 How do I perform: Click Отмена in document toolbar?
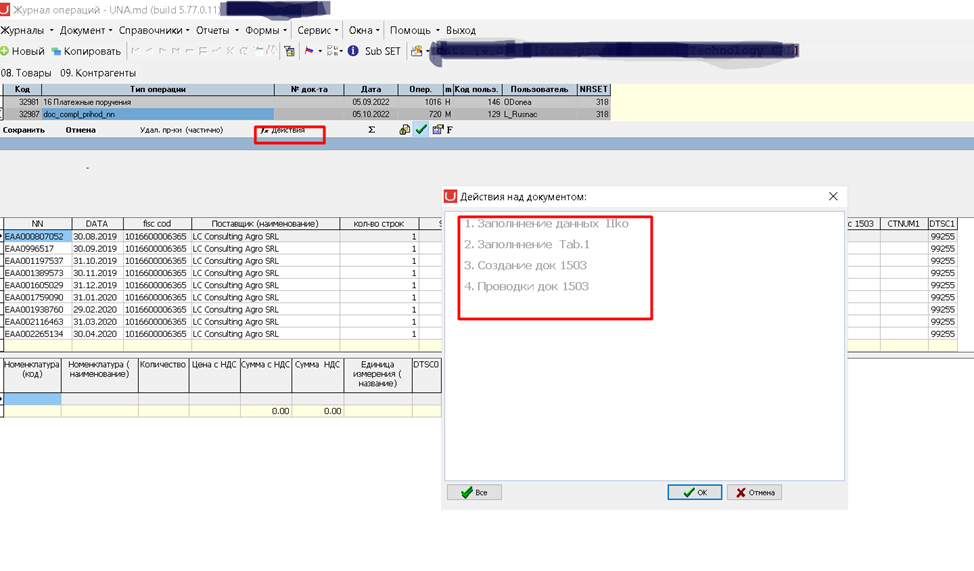(x=81, y=130)
